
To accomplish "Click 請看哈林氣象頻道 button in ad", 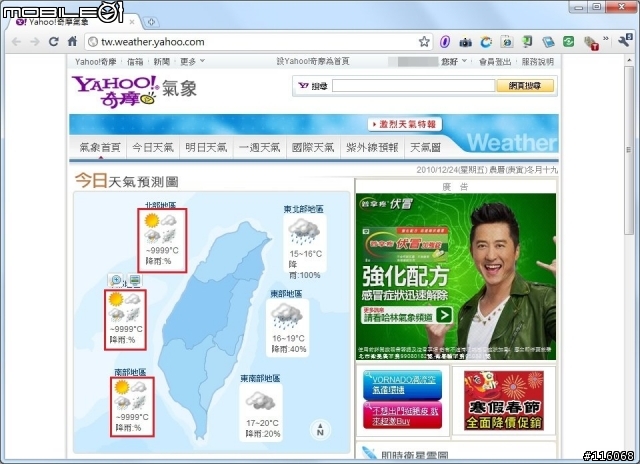I will point(407,315).
